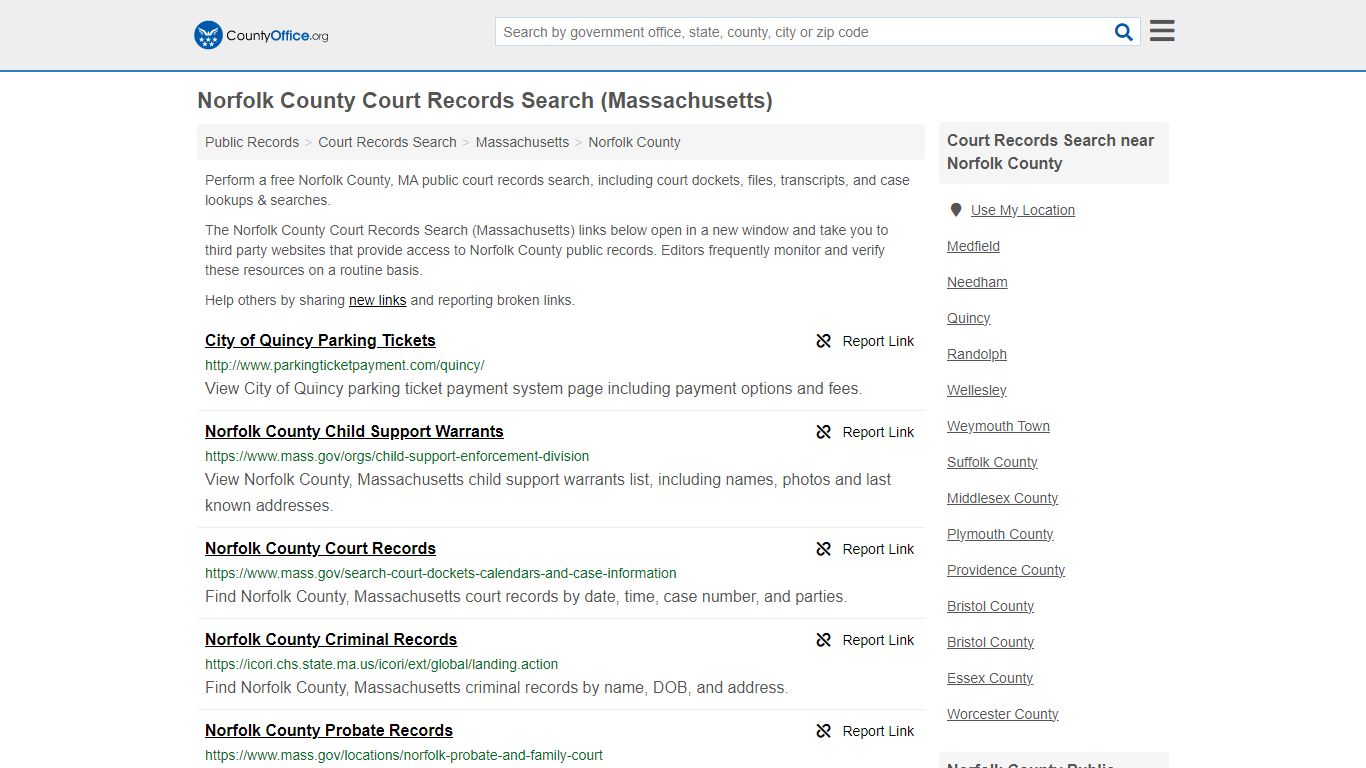This screenshot has height=768, width=1366.
Task: Select Providence County in nearby list
Action: click(x=1006, y=570)
